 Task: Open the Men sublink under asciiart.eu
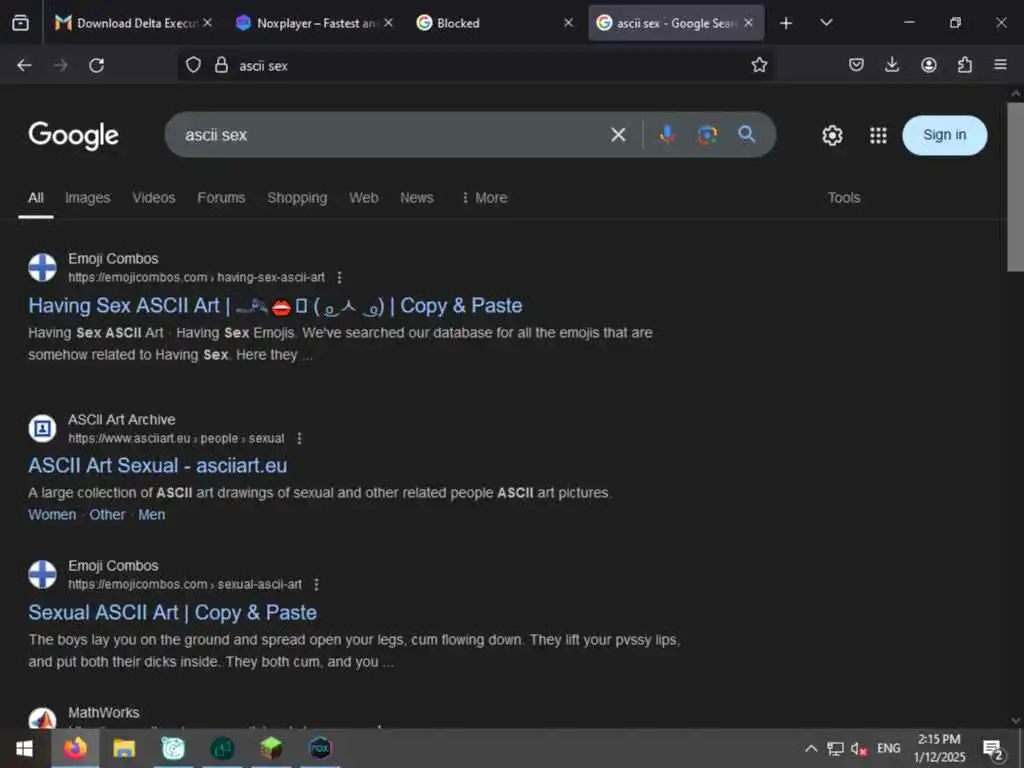(152, 515)
